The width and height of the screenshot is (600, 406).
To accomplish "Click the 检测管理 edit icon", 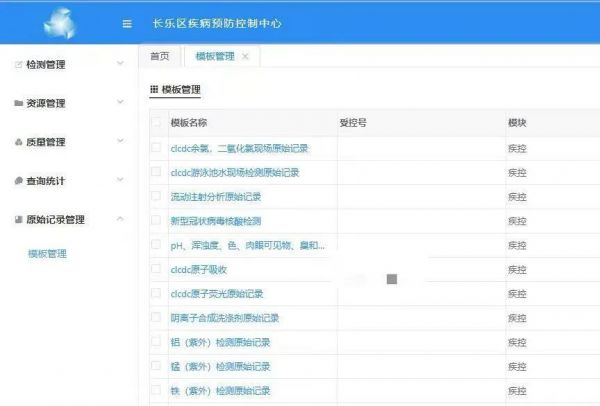I will (x=18, y=65).
